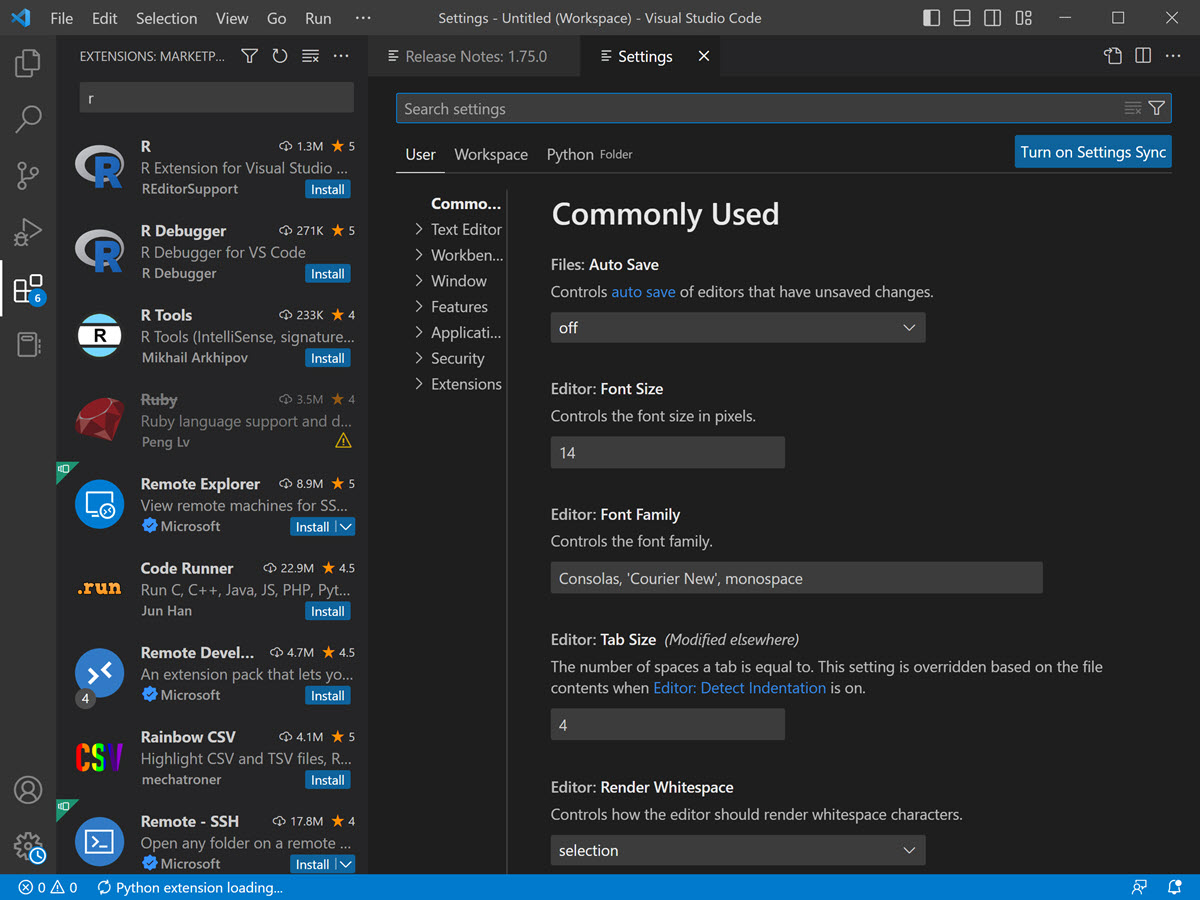The height and width of the screenshot is (900, 1200).
Task: Click the Editor: Tab Size input
Action: [668, 725]
